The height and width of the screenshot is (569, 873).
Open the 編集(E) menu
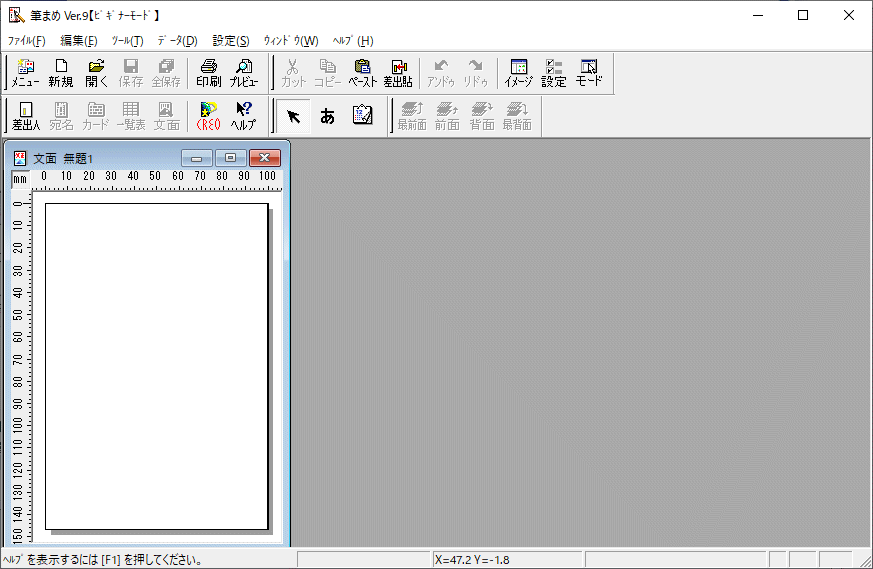pyautogui.click(x=79, y=41)
